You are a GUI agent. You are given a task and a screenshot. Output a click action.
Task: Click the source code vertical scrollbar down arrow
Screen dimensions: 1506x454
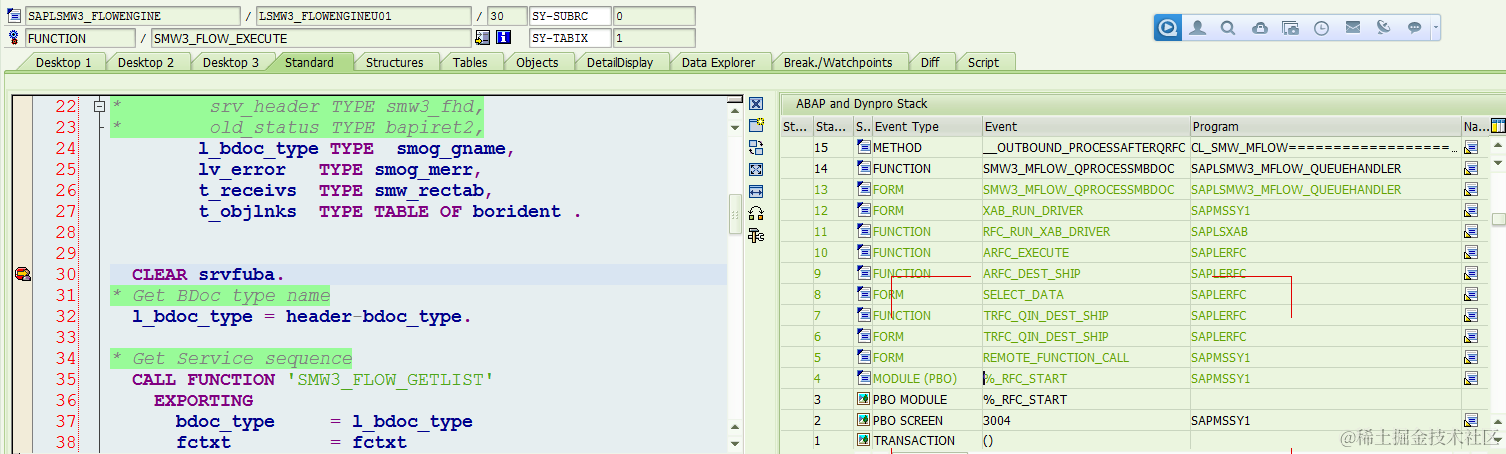tap(736, 444)
